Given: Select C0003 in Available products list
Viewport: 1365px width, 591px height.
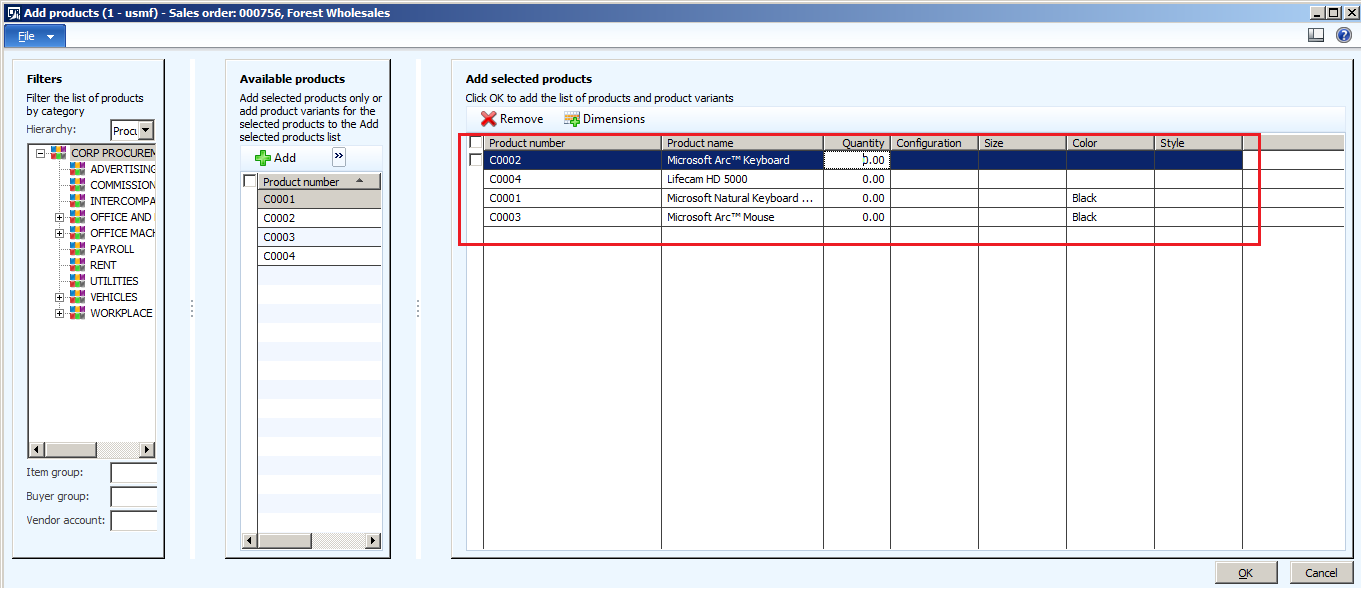Looking at the screenshot, I should coord(319,237).
